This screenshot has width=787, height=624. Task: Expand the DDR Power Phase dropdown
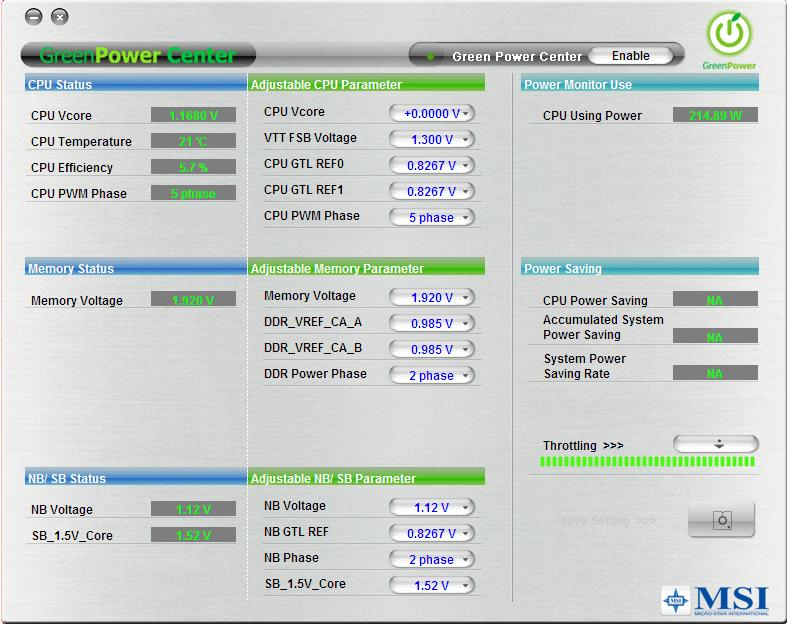[x=432, y=376]
